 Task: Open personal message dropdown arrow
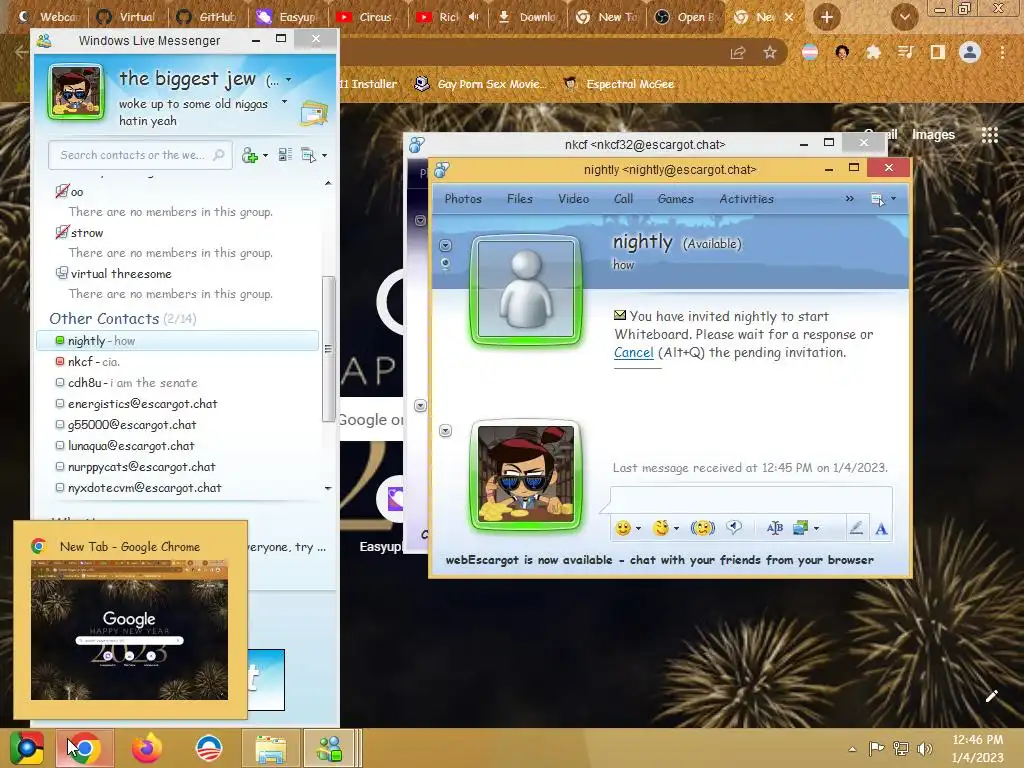point(284,102)
